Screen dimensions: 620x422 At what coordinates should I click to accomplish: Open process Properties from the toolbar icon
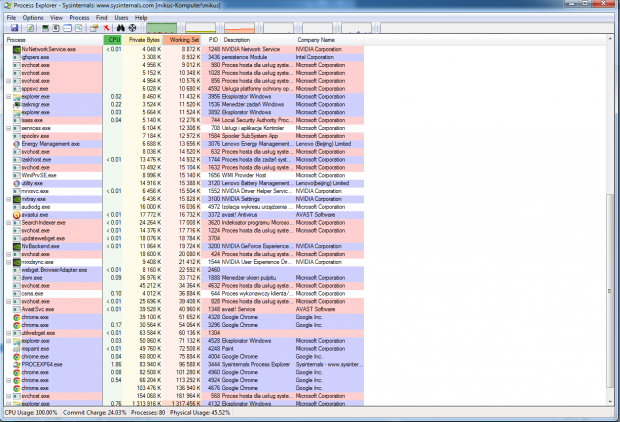pos(94,28)
